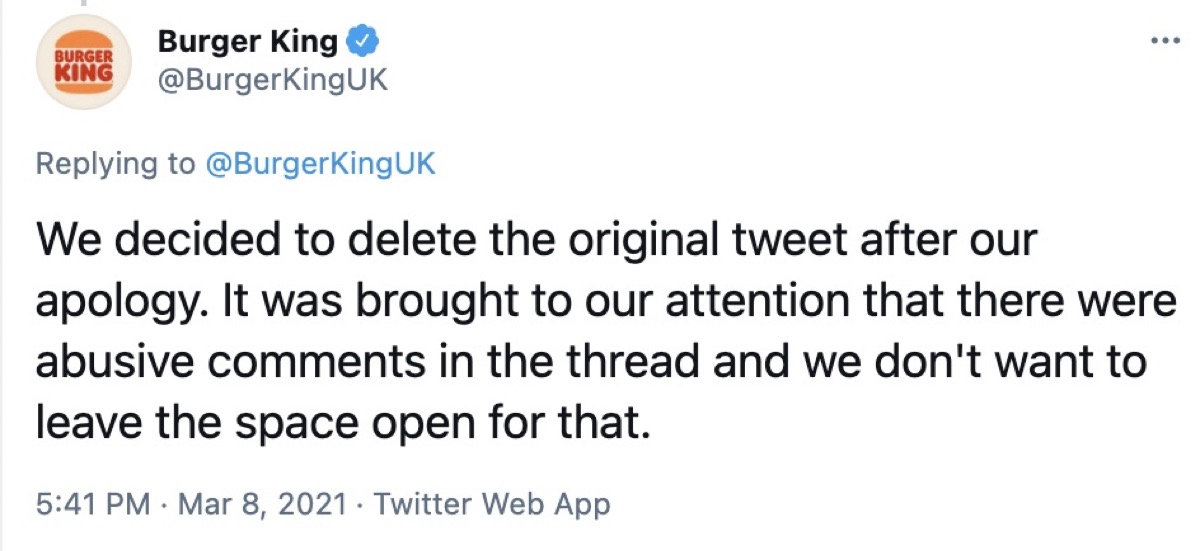Screen dimensions: 1200x551
Task: Click the thread connector line above the avatar
Action: pyautogui.click(x=85, y=3)
